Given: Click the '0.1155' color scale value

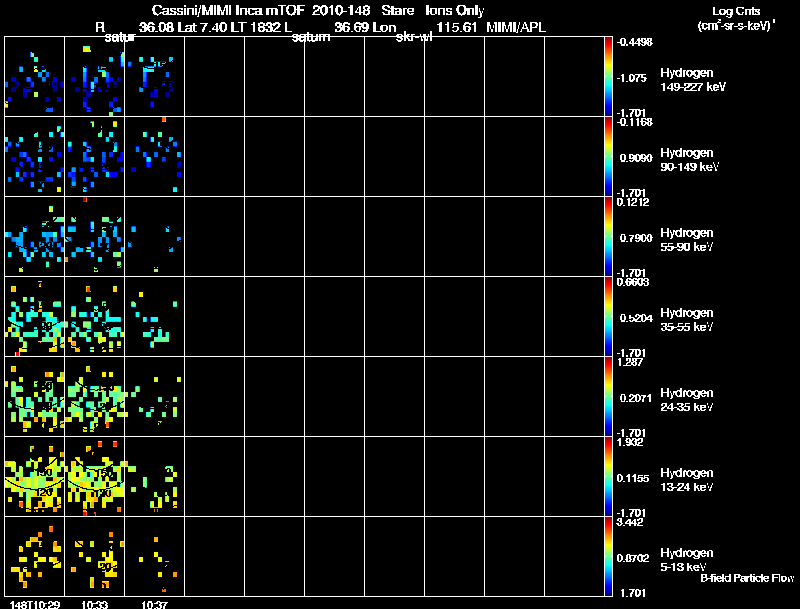Looking at the screenshot, I should pos(633,478).
